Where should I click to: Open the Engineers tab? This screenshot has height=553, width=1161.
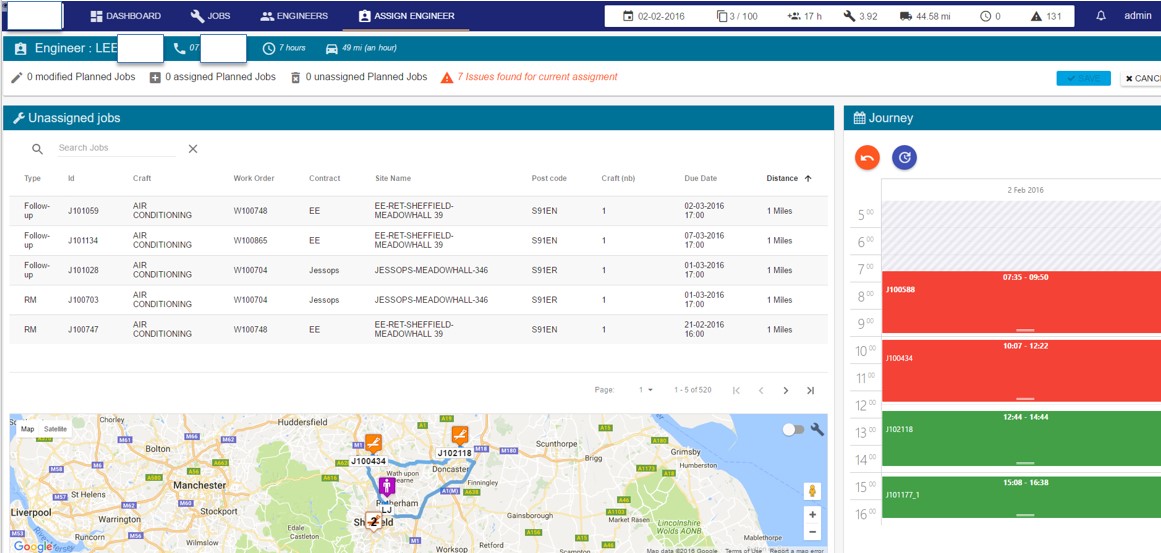(293, 16)
